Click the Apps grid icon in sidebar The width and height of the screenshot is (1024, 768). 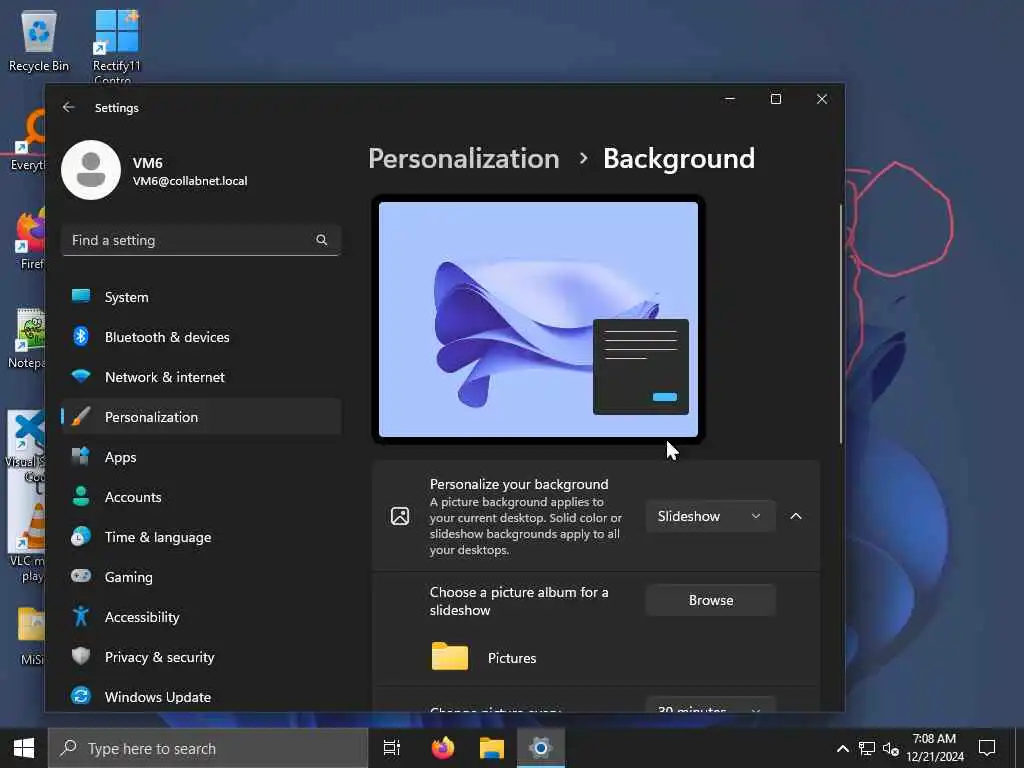coord(81,456)
